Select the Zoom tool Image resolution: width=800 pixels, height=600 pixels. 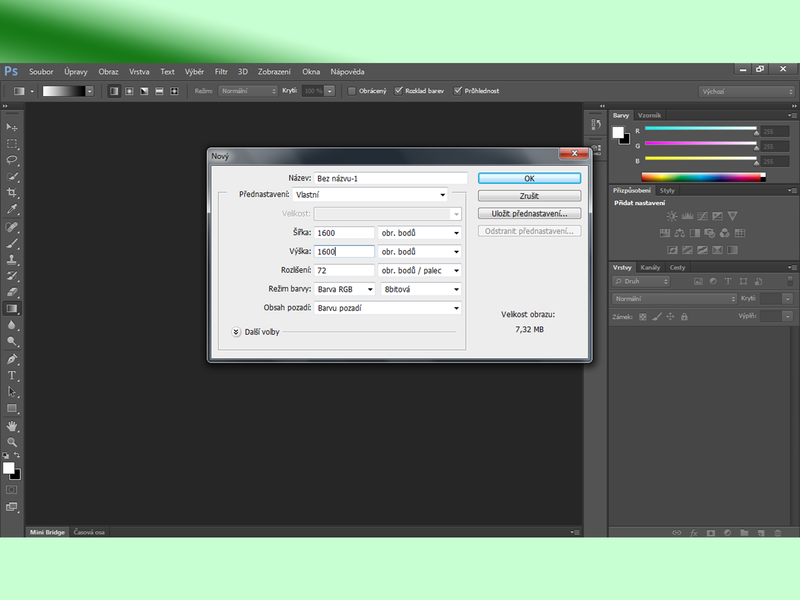[x=12, y=441]
